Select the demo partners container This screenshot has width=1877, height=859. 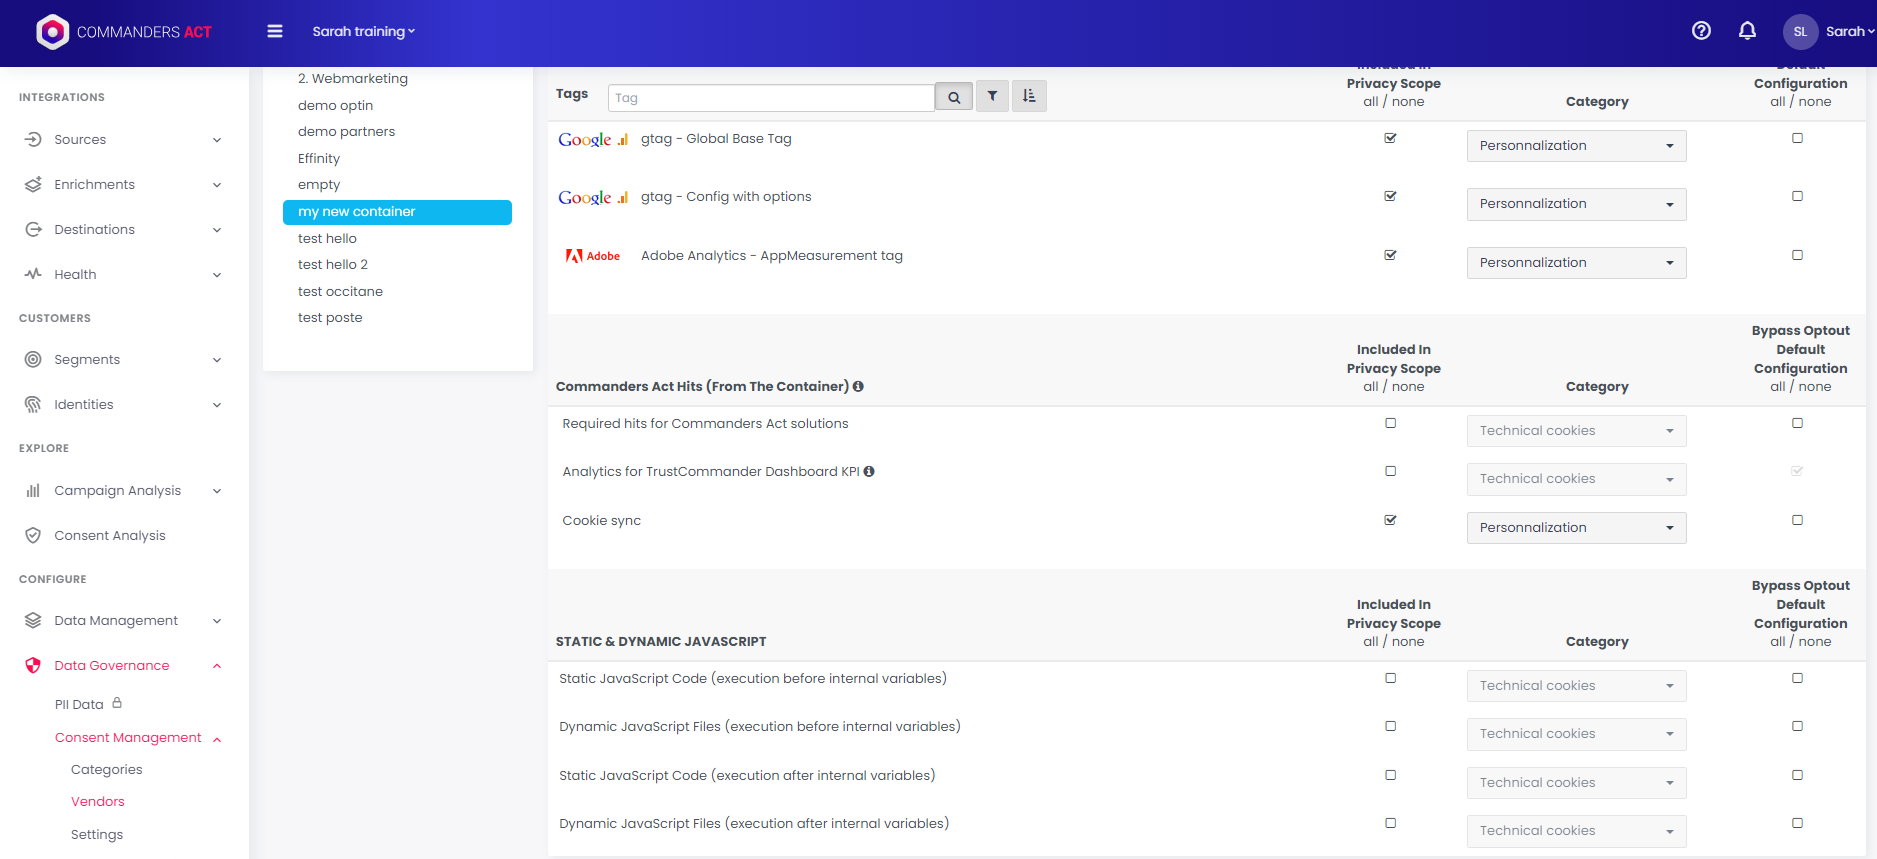click(x=346, y=132)
